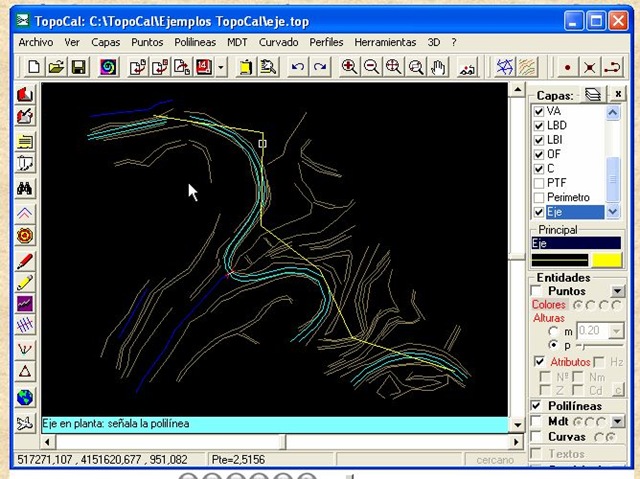Uncheck the Polilíneas checkbox

536,406
